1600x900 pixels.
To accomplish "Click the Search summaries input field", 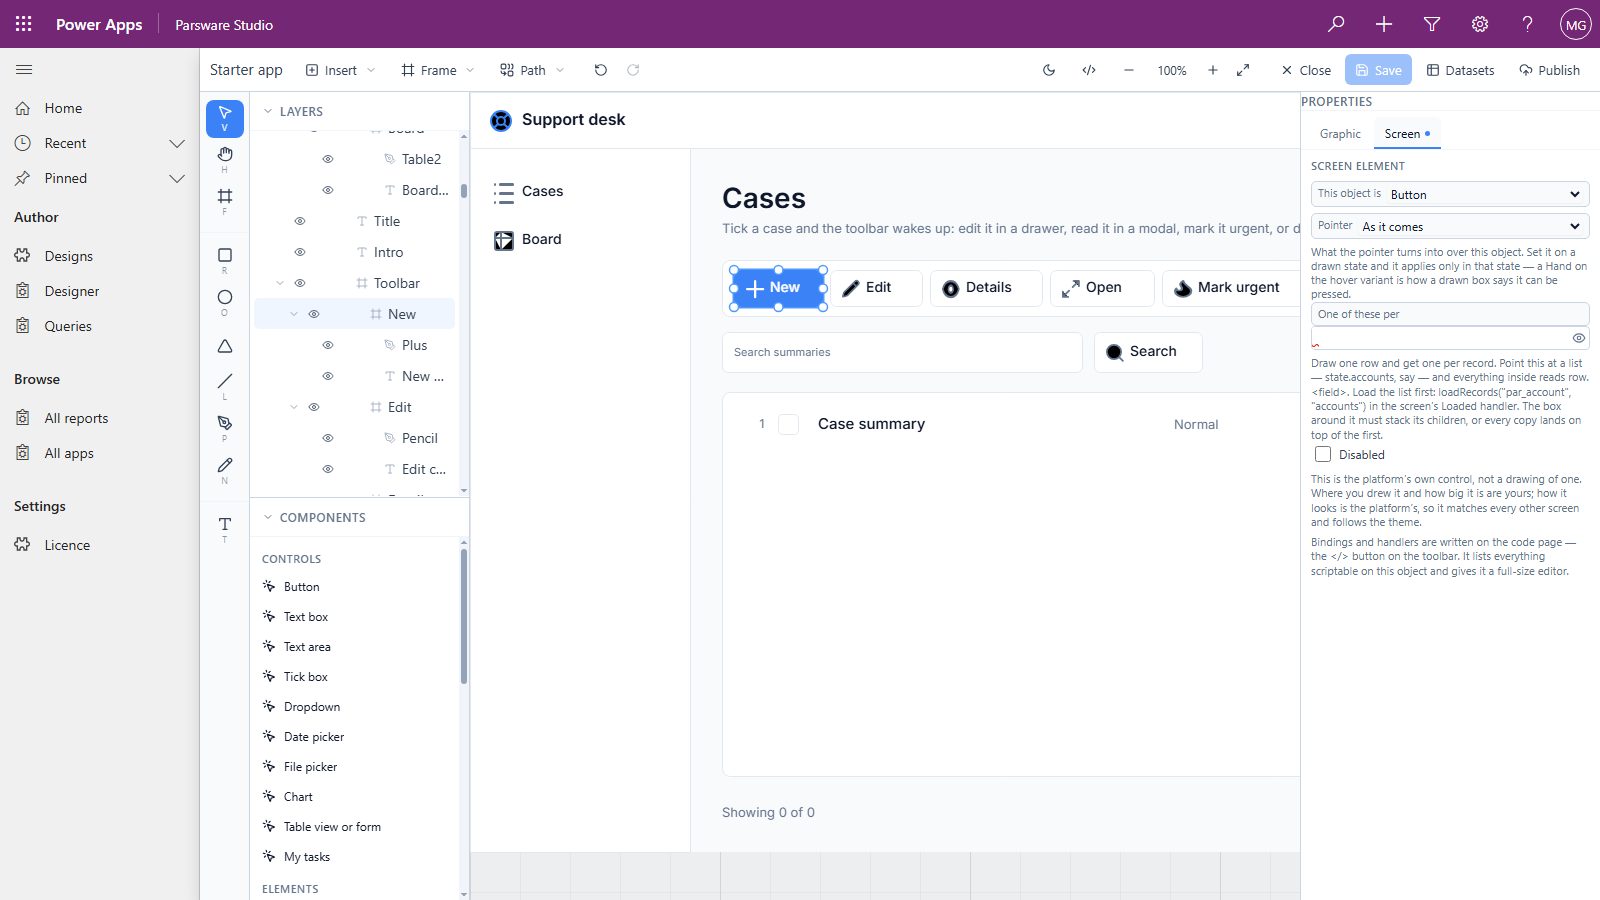I will pos(902,352).
